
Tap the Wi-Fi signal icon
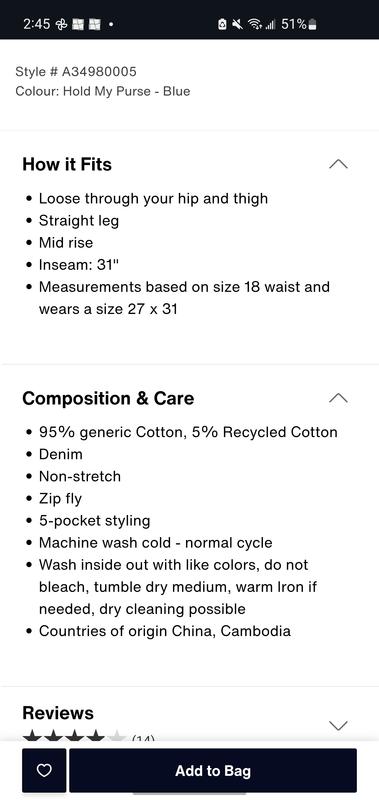pyautogui.click(x=252, y=24)
